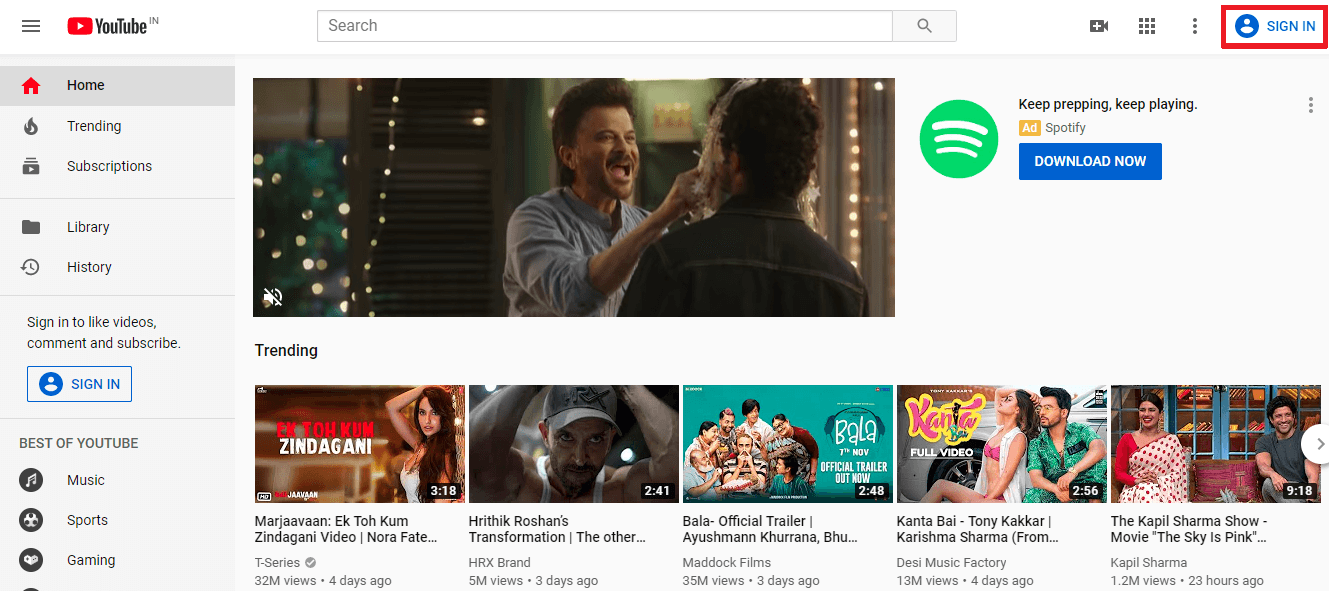Image resolution: width=1329 pixels, height=591 pixels.
Task: Play the featured ad video
Action: click(574, 197)
